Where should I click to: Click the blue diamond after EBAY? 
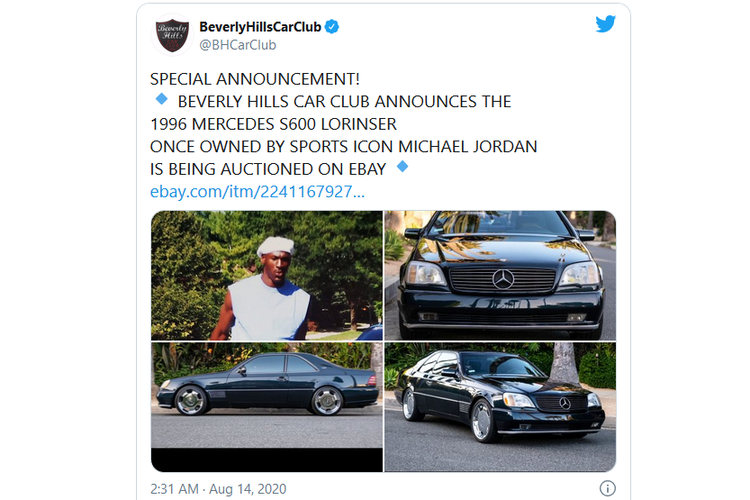coord(403,167)
